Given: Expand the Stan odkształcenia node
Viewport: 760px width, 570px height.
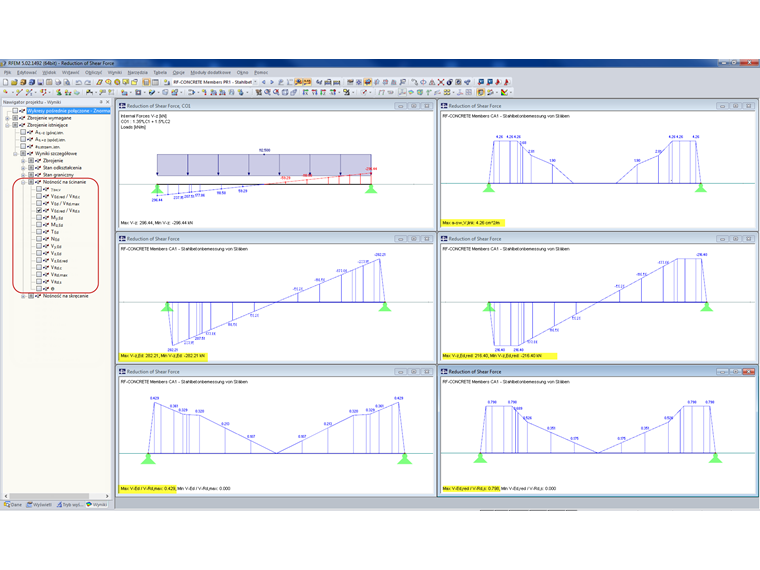Looking at the screenshot, I should pos(23,168).
